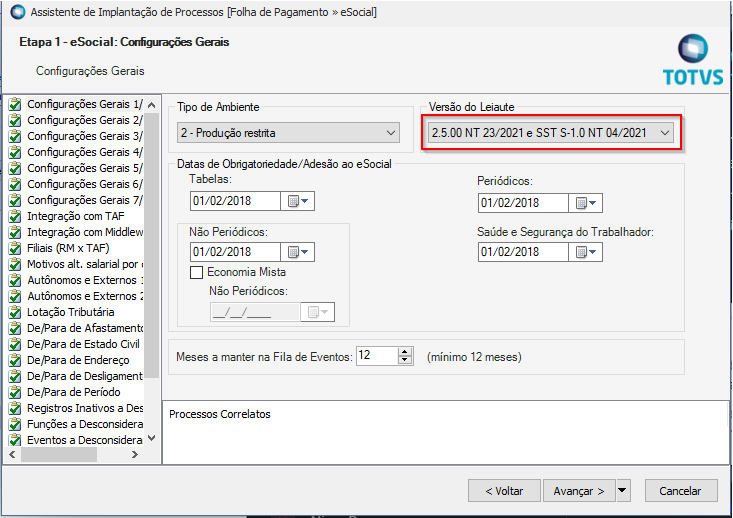Click the checklist icon beside Integração com Middlew
The height and width of the screenshot is (518, 733).
15,232
